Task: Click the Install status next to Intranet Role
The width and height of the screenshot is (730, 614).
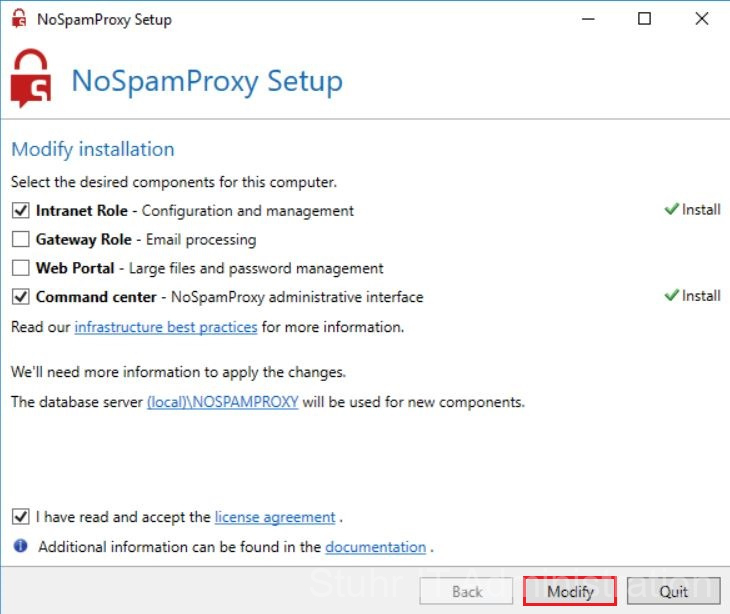Action: (x=701, y=209)
